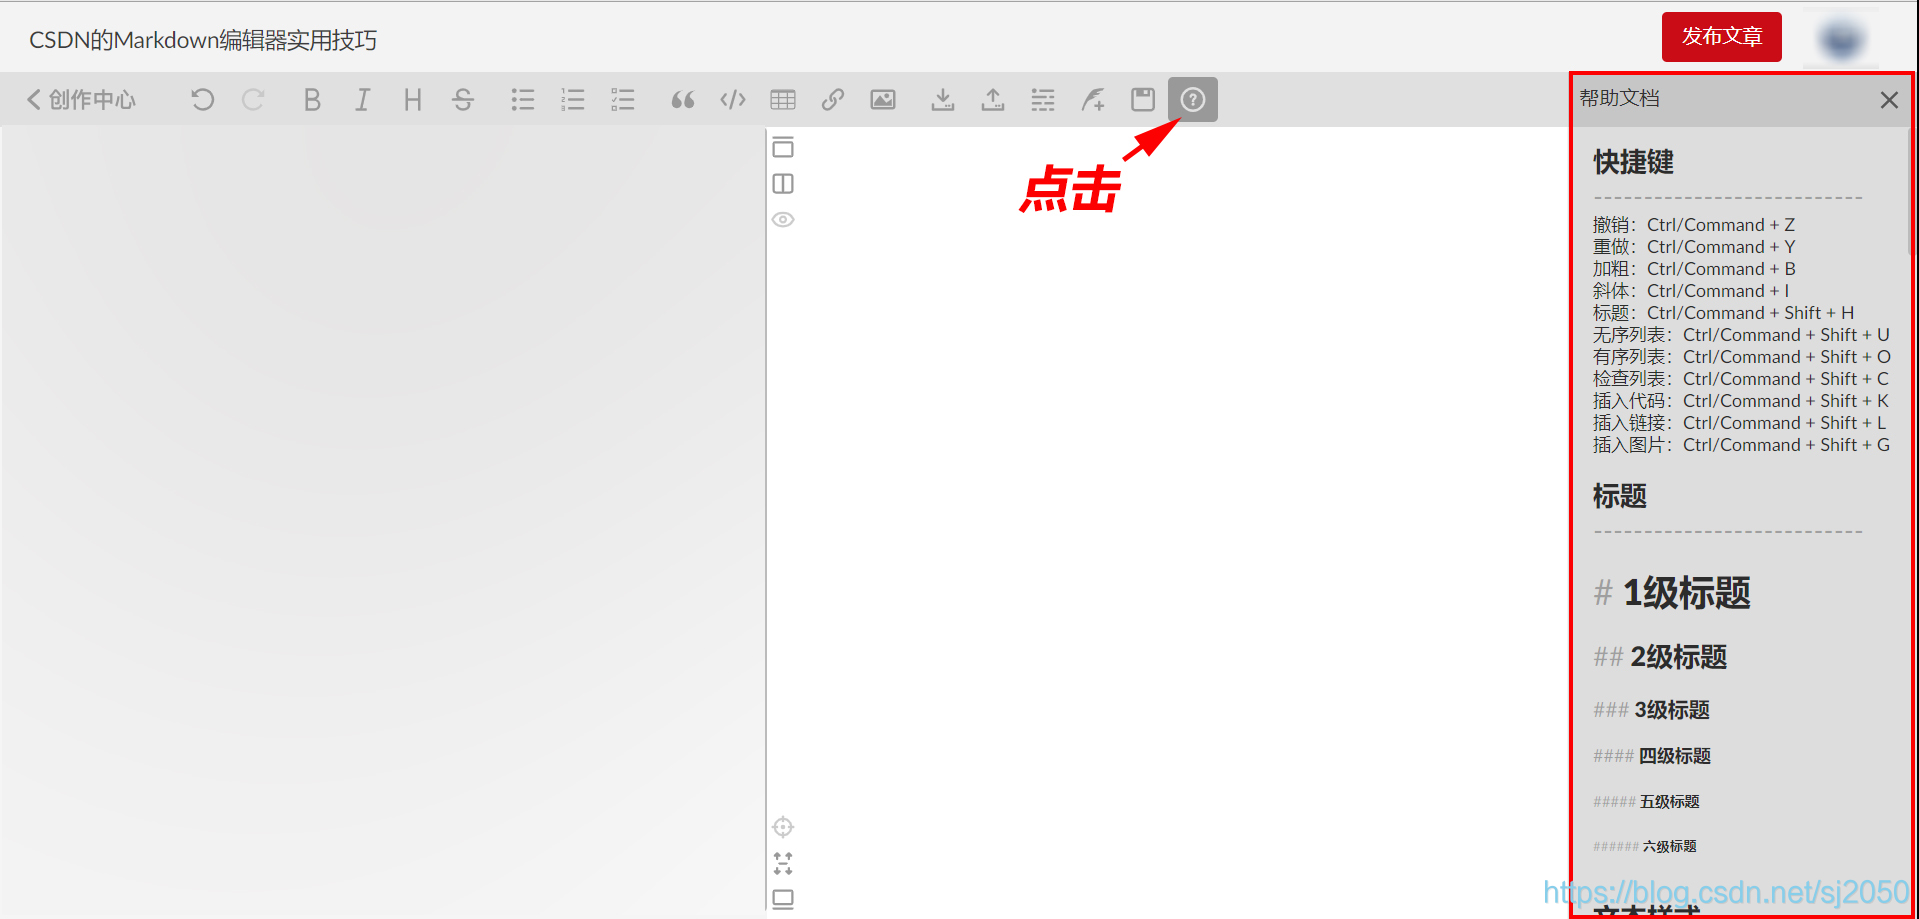This screenshot has height=919, width=1919.
Task: Click the 插入代码 shortcut row
Action: pos(1741,401)
